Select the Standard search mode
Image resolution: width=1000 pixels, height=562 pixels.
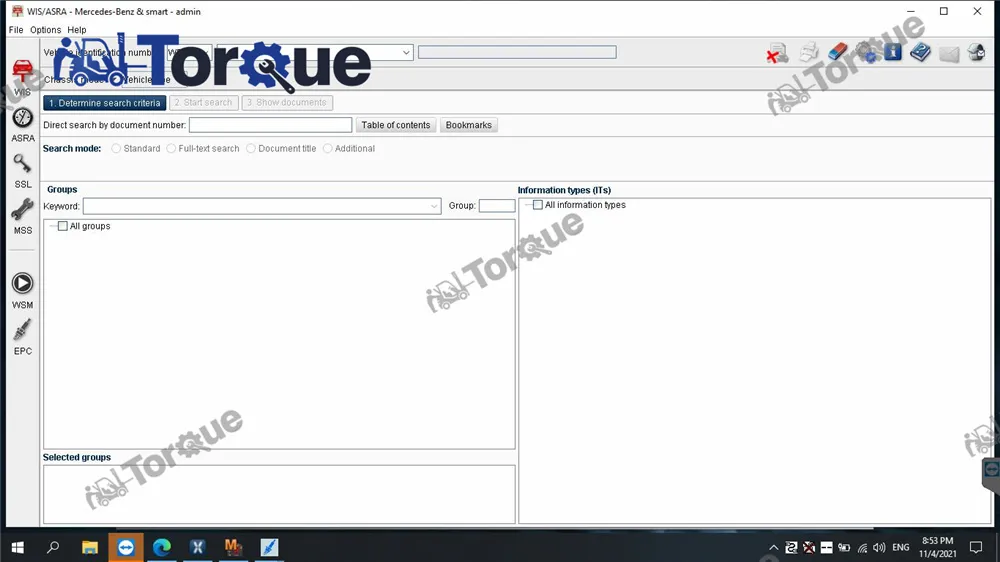(x=116, y=149)
